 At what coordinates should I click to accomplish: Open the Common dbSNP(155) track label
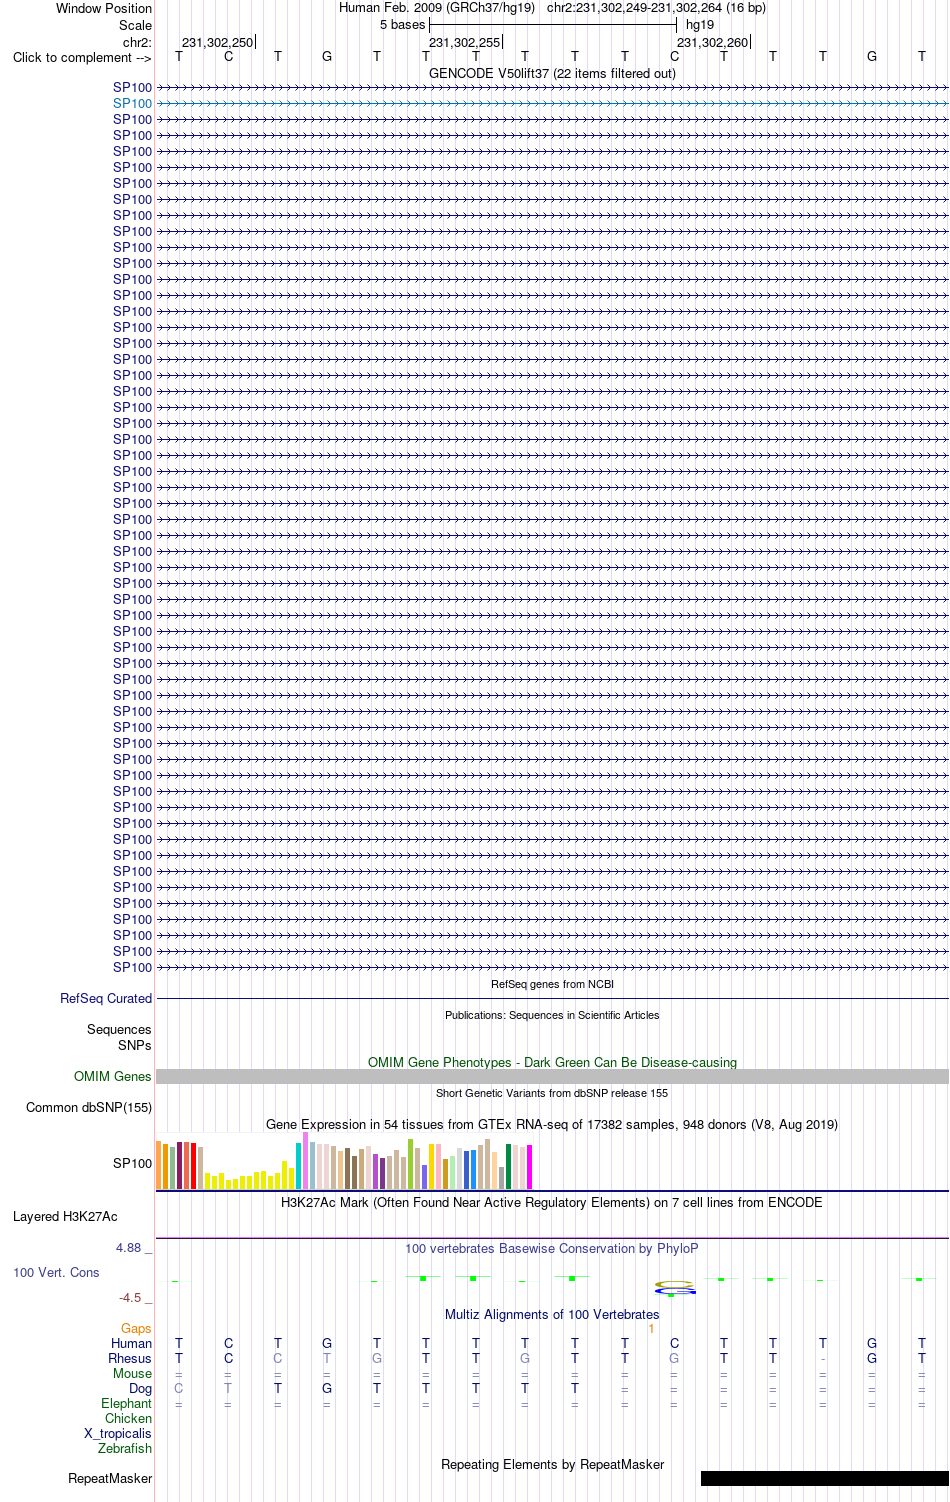(x=89, y=1107)
